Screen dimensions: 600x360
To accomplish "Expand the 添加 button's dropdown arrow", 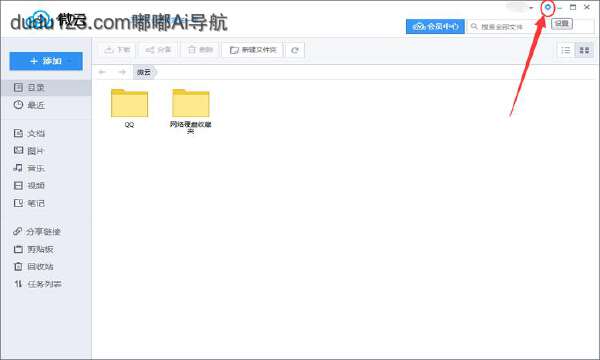I will point(70,61).
